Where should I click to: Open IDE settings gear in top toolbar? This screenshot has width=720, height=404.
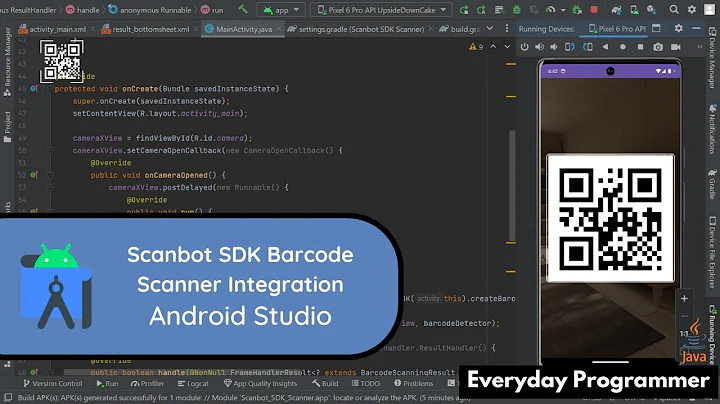coord(692,10)
